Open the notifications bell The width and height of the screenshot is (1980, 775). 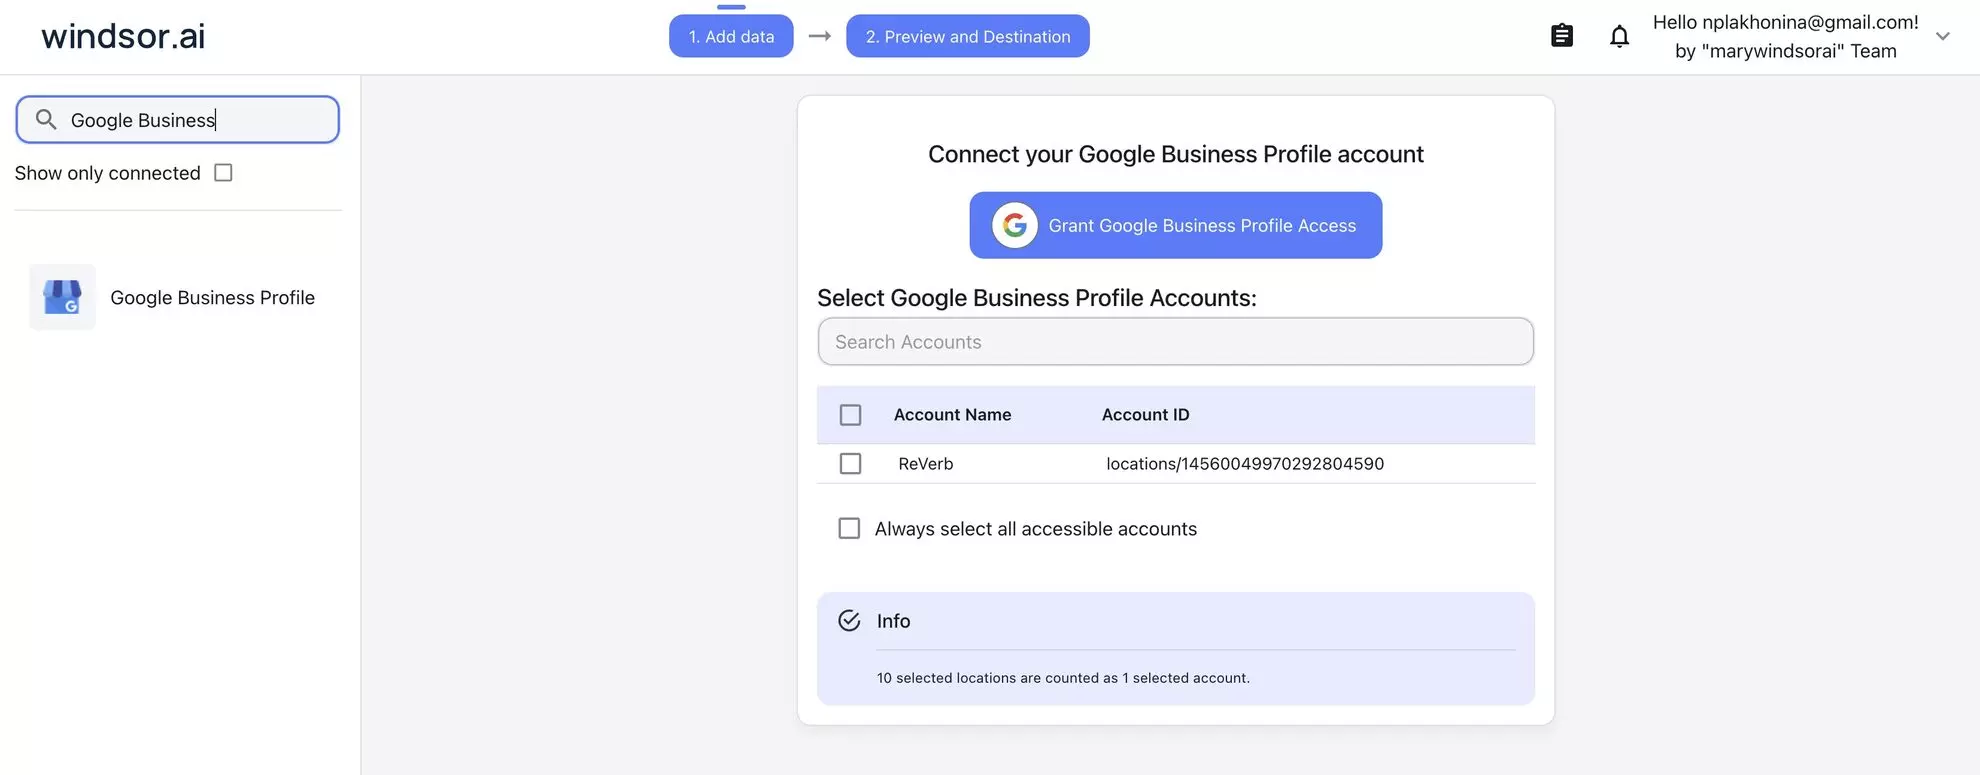[x=1619, y=35]
